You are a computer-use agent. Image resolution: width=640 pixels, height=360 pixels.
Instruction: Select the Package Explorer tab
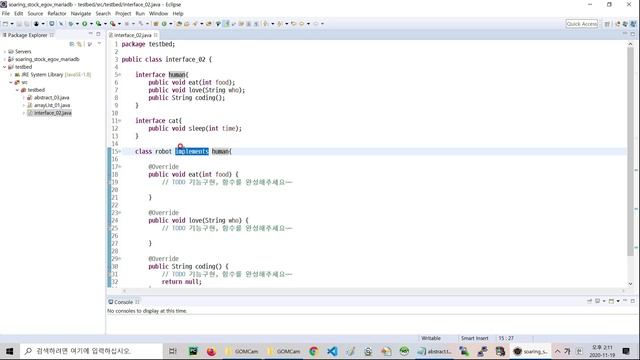[27, 35]
